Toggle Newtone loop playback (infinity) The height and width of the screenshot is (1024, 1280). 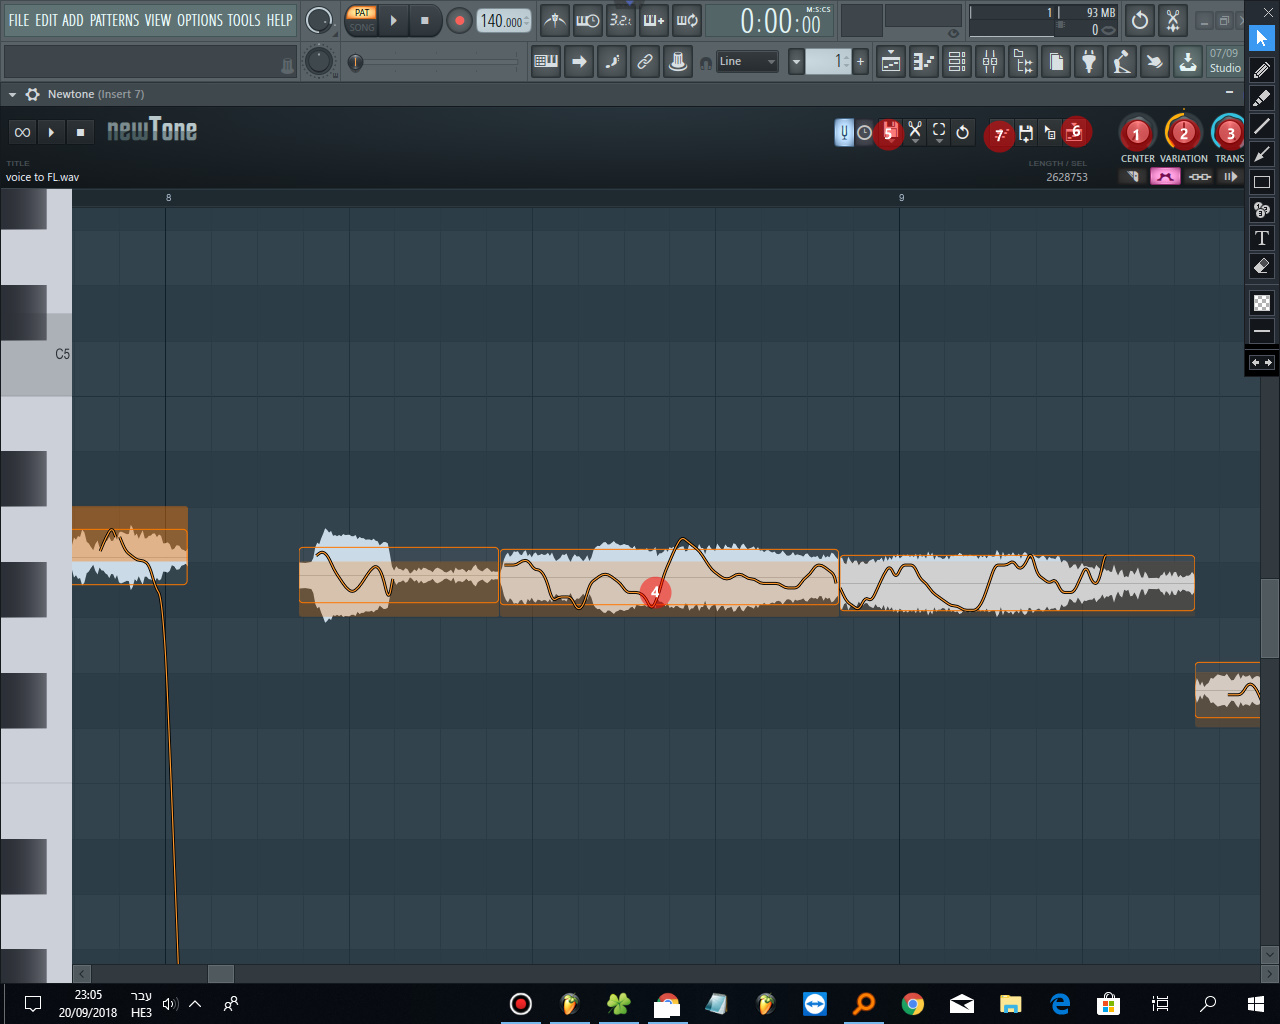(x=22, y=132)
